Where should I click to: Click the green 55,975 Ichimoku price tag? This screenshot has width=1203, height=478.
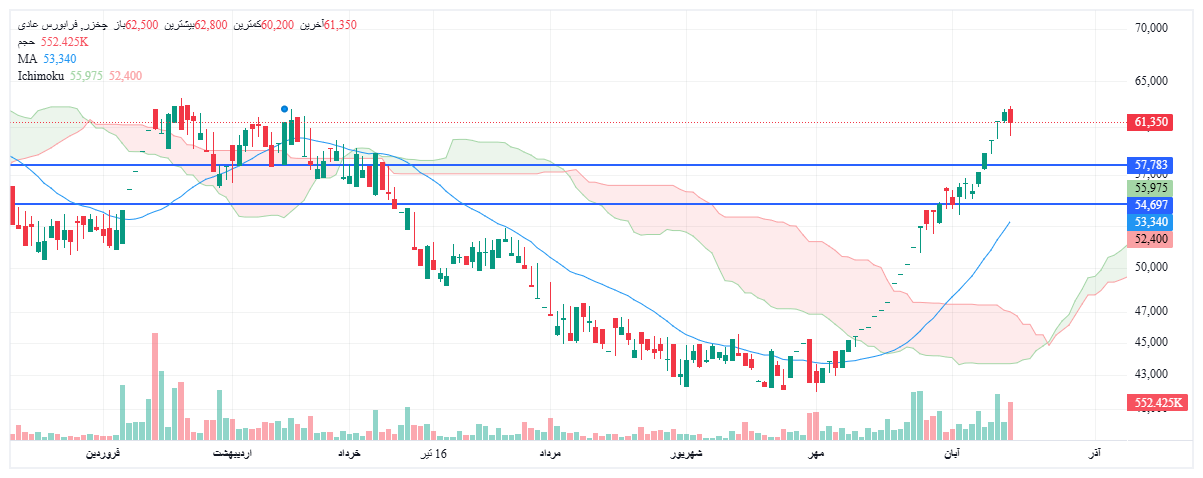pos(1150,188)
